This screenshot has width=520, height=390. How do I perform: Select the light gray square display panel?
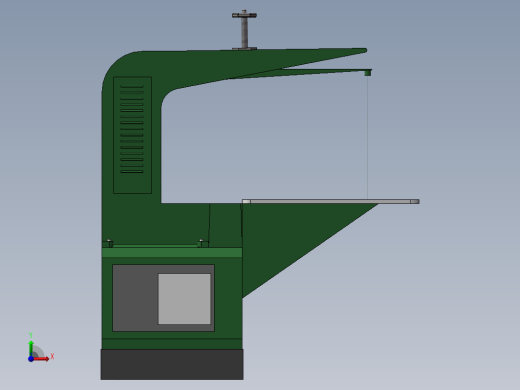184,299
